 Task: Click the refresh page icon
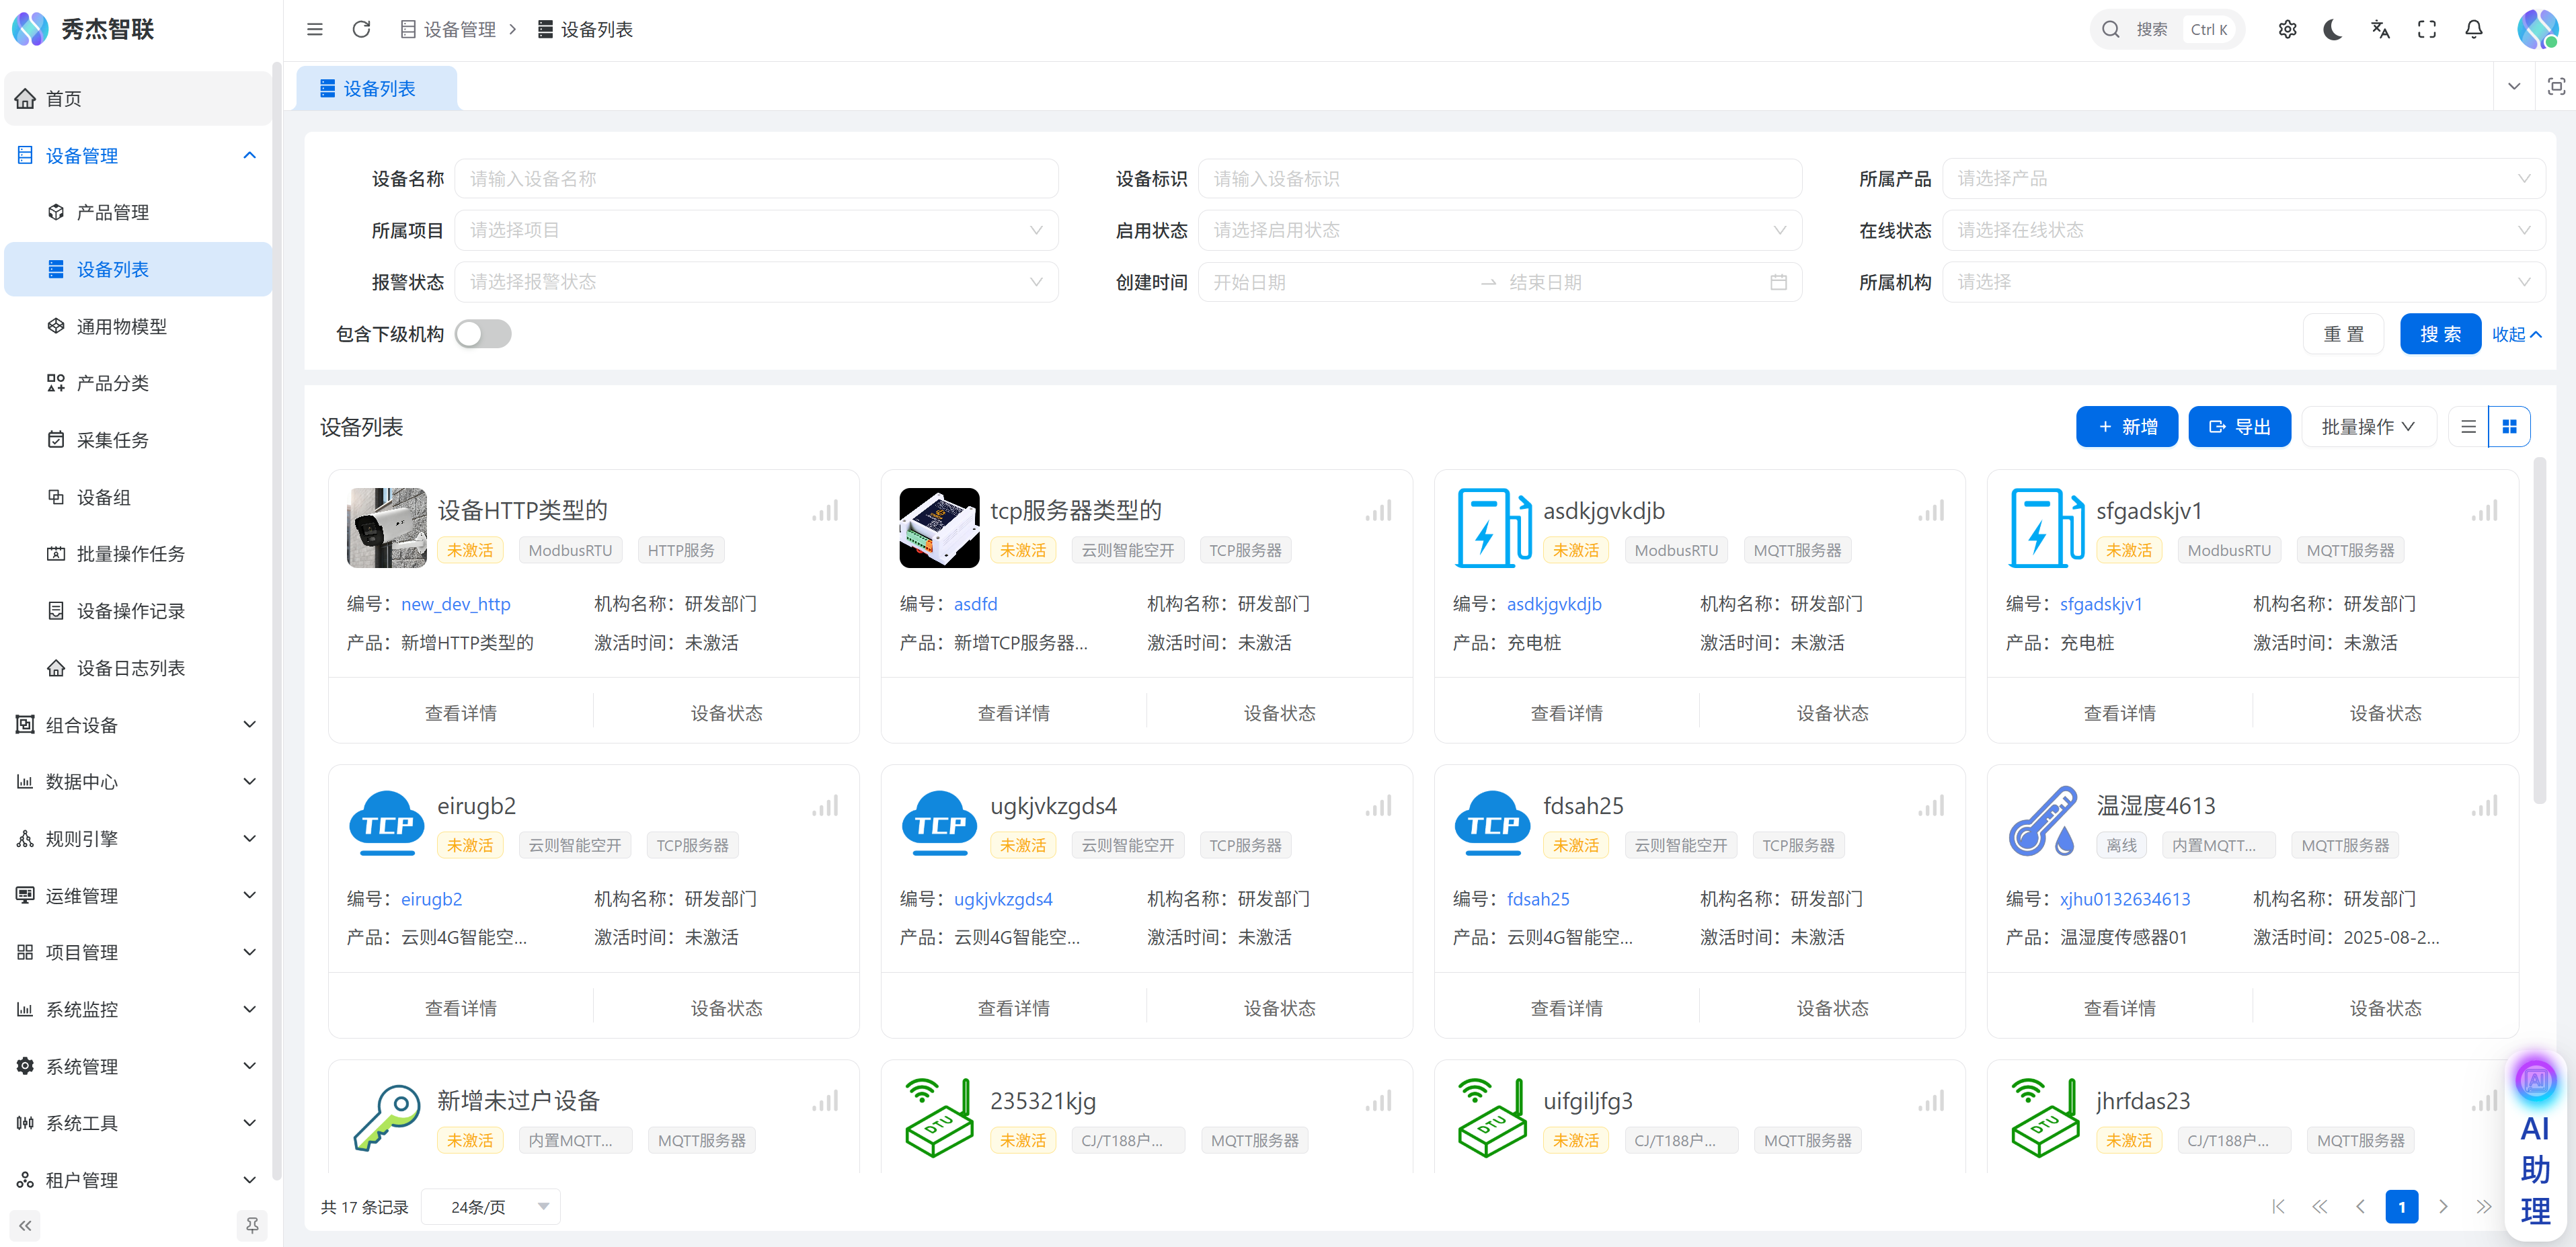coord(361,29)
